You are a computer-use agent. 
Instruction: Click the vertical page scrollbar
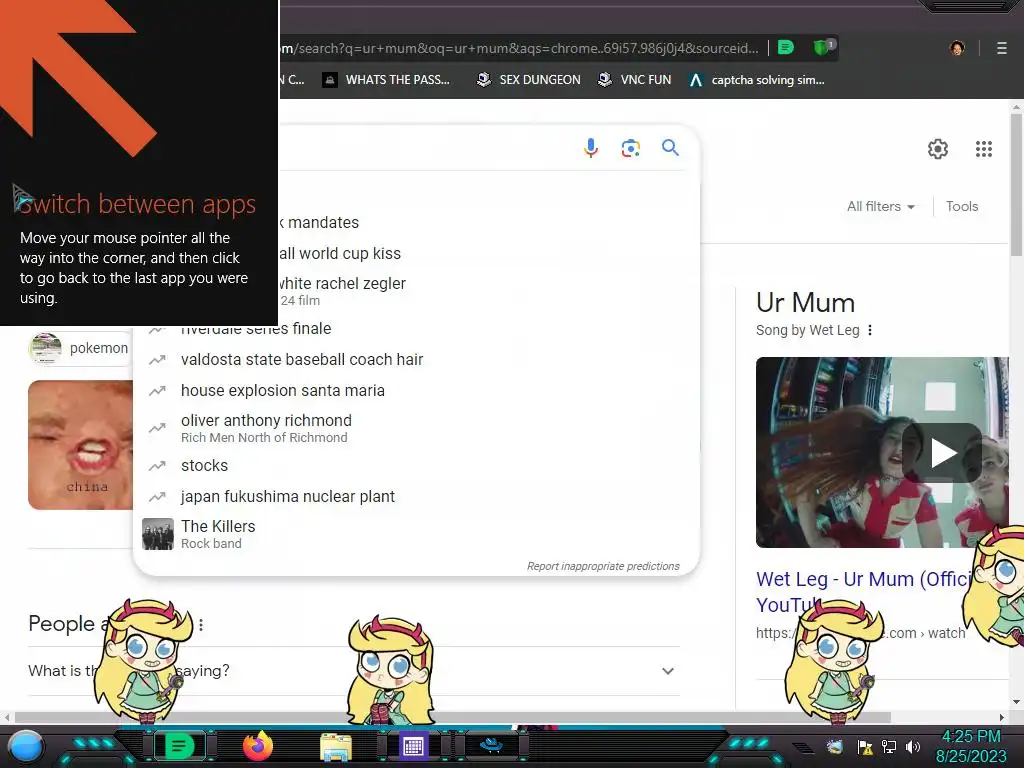pyautogui.click(x=1016, y=185)
